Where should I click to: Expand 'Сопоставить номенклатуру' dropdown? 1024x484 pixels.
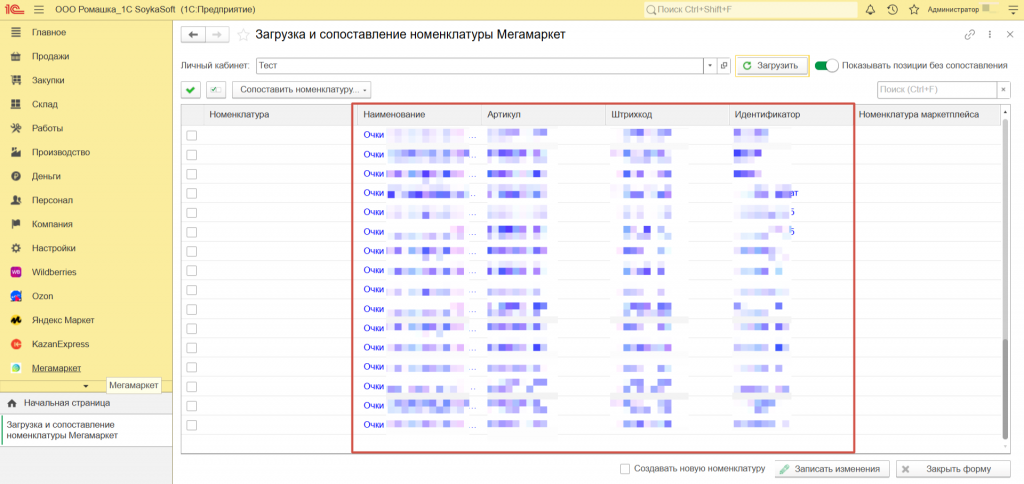click(x=301, y=90)
